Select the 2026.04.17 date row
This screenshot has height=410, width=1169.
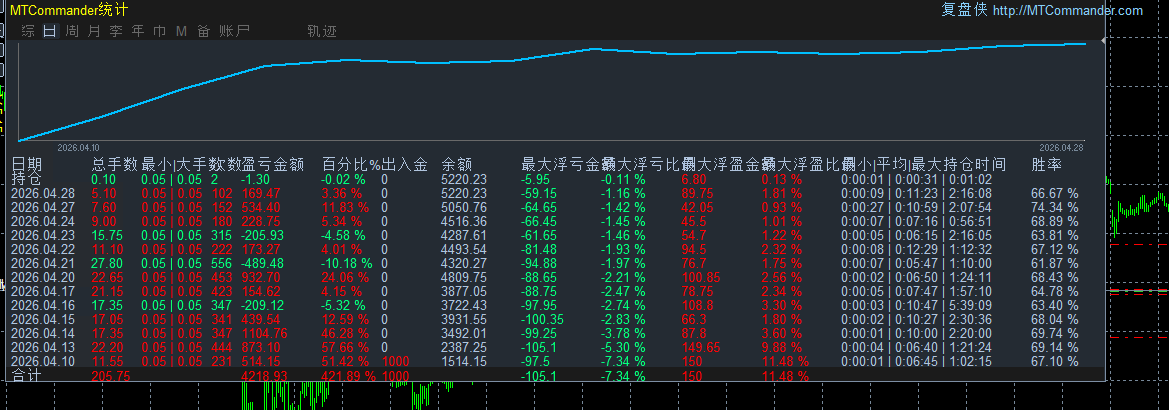[x=44, y=291]
